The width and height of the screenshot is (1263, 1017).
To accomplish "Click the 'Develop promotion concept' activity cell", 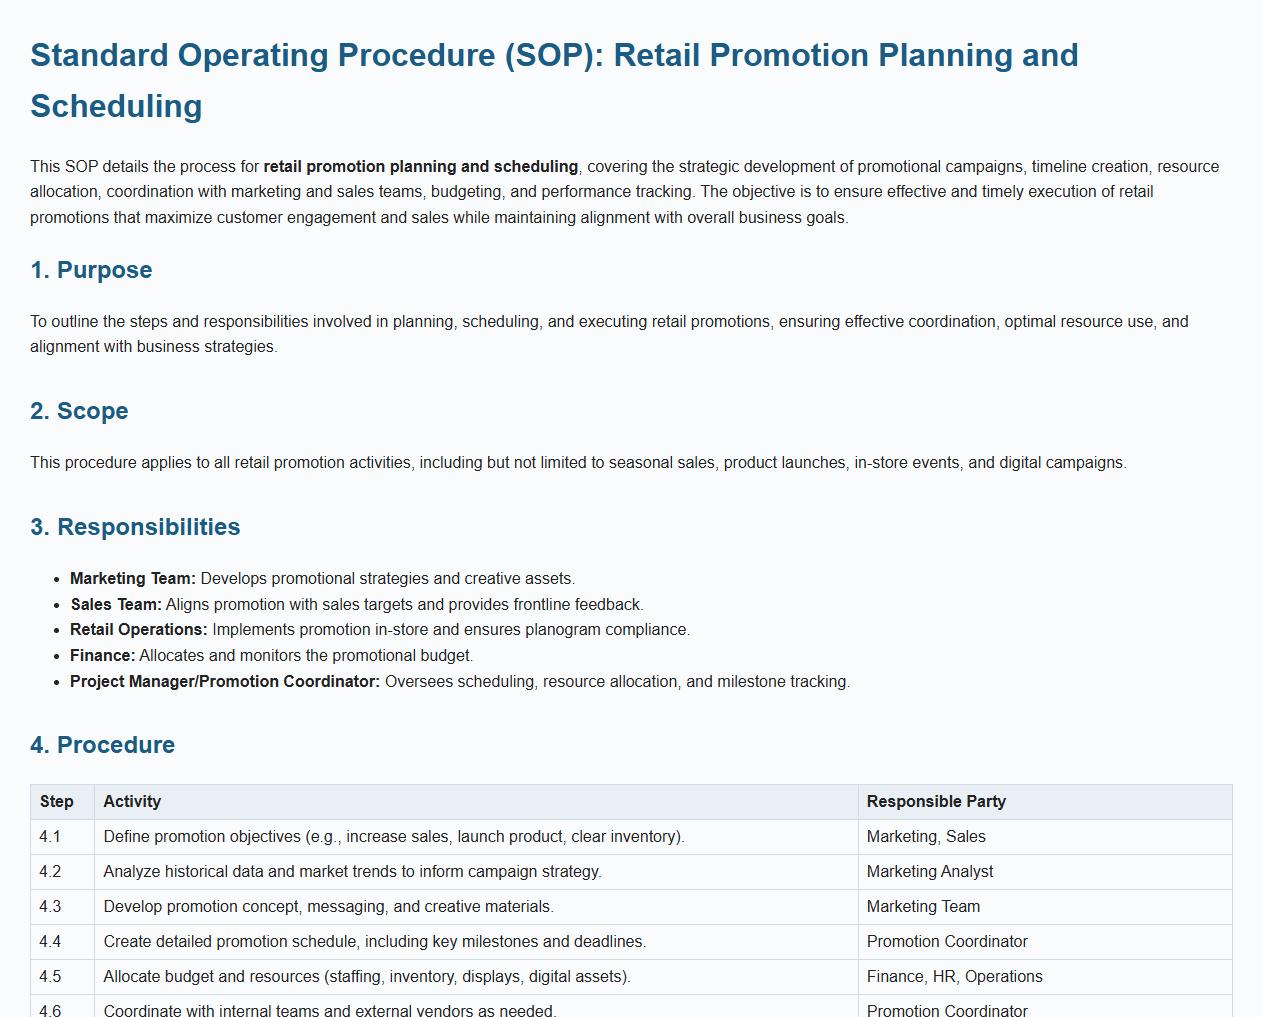I will coord(328,907).
